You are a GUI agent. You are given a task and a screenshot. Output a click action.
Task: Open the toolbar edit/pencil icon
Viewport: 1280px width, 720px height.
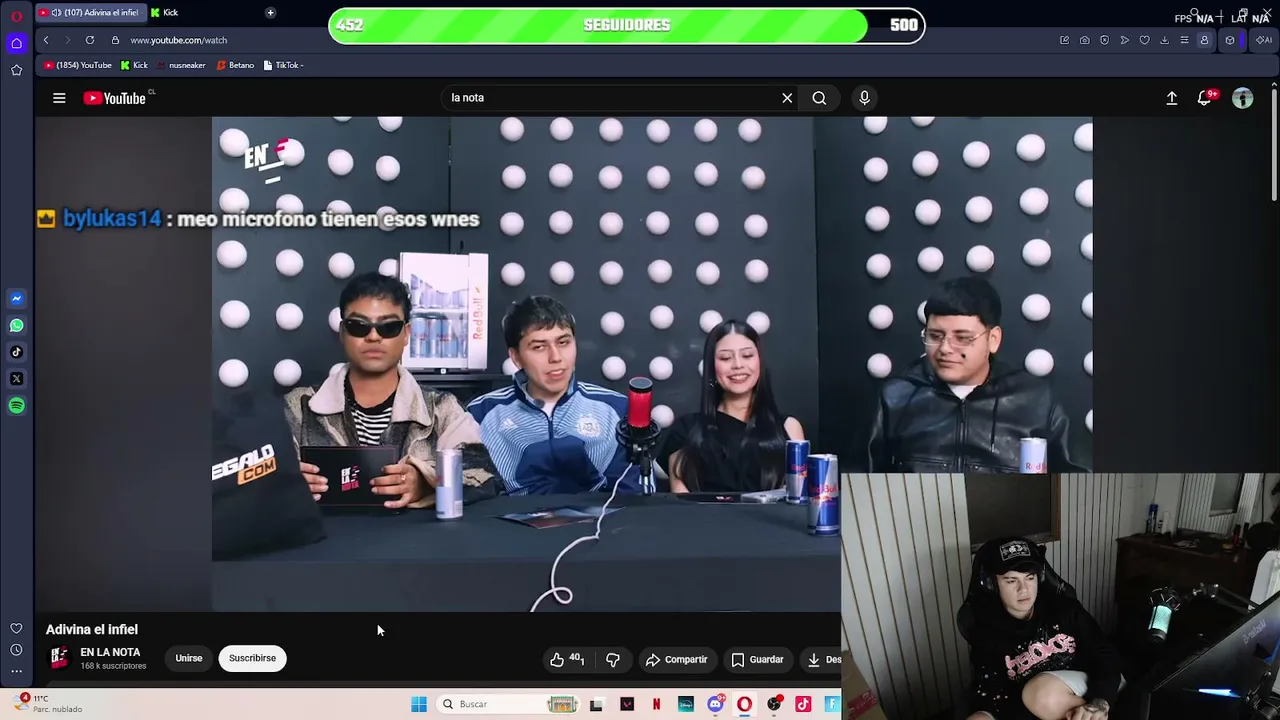click(x=1064, y=40)
